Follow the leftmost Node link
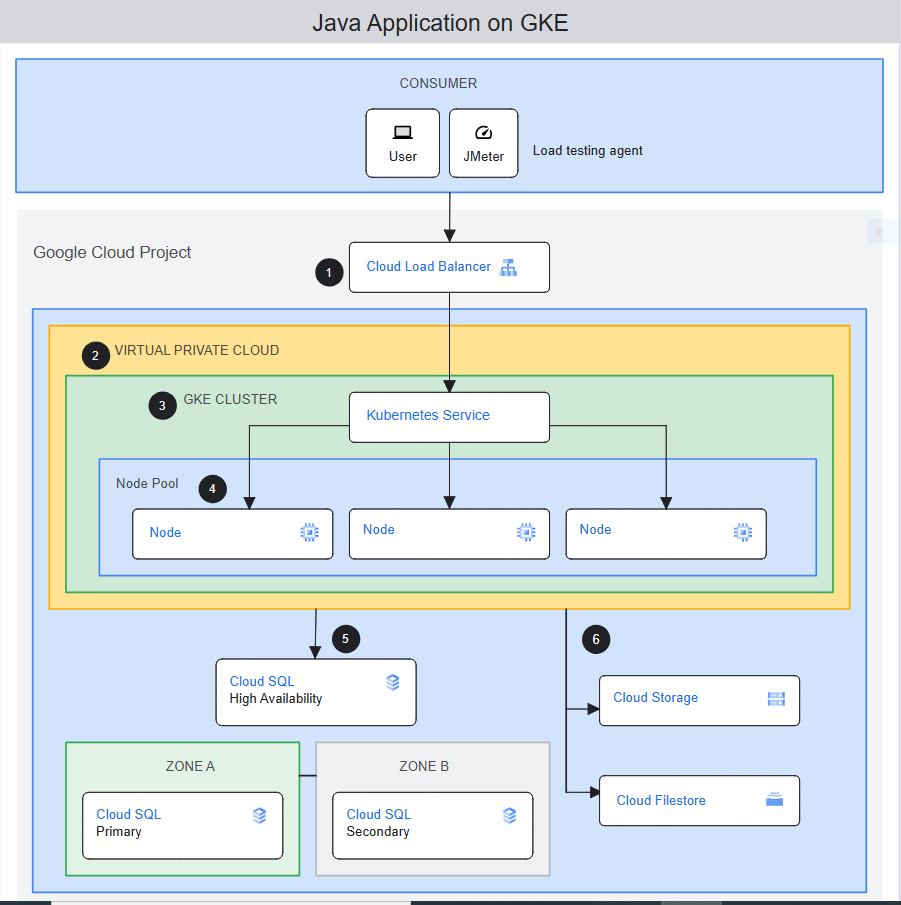 click(x=165, y=532)
